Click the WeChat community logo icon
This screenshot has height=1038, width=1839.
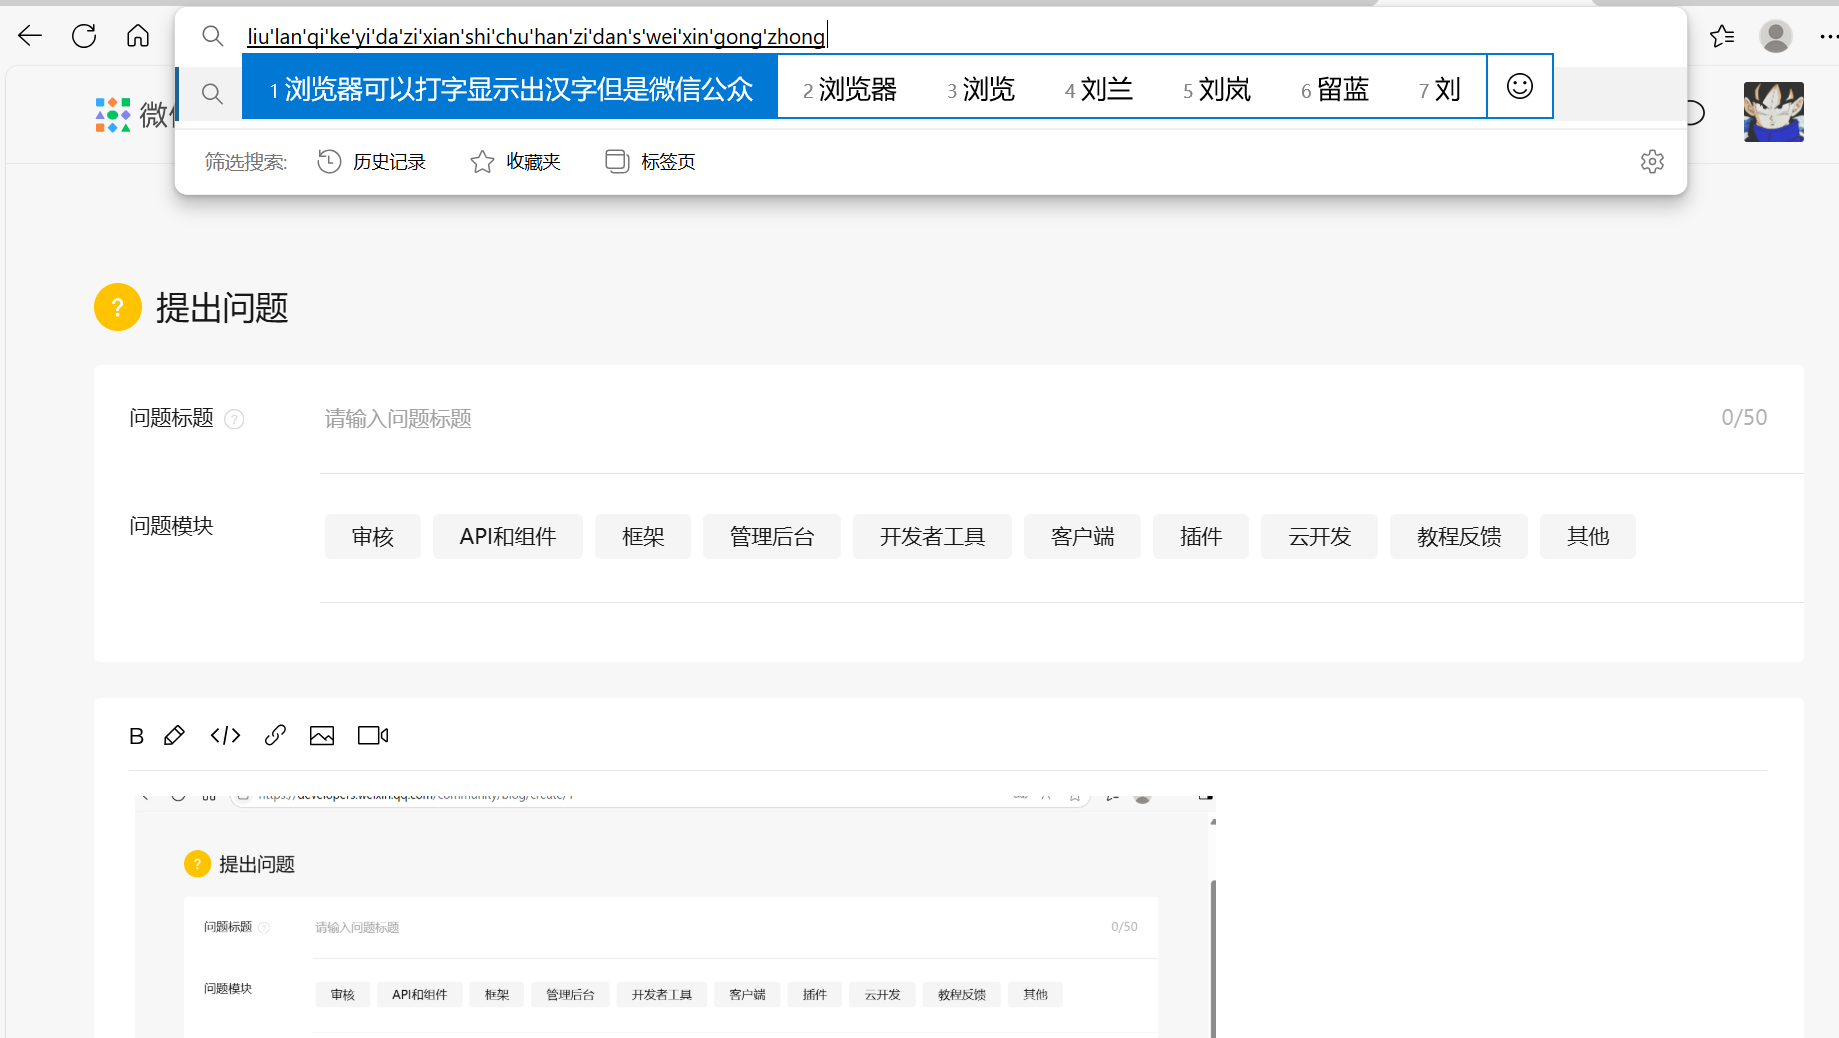coord(113,115)
